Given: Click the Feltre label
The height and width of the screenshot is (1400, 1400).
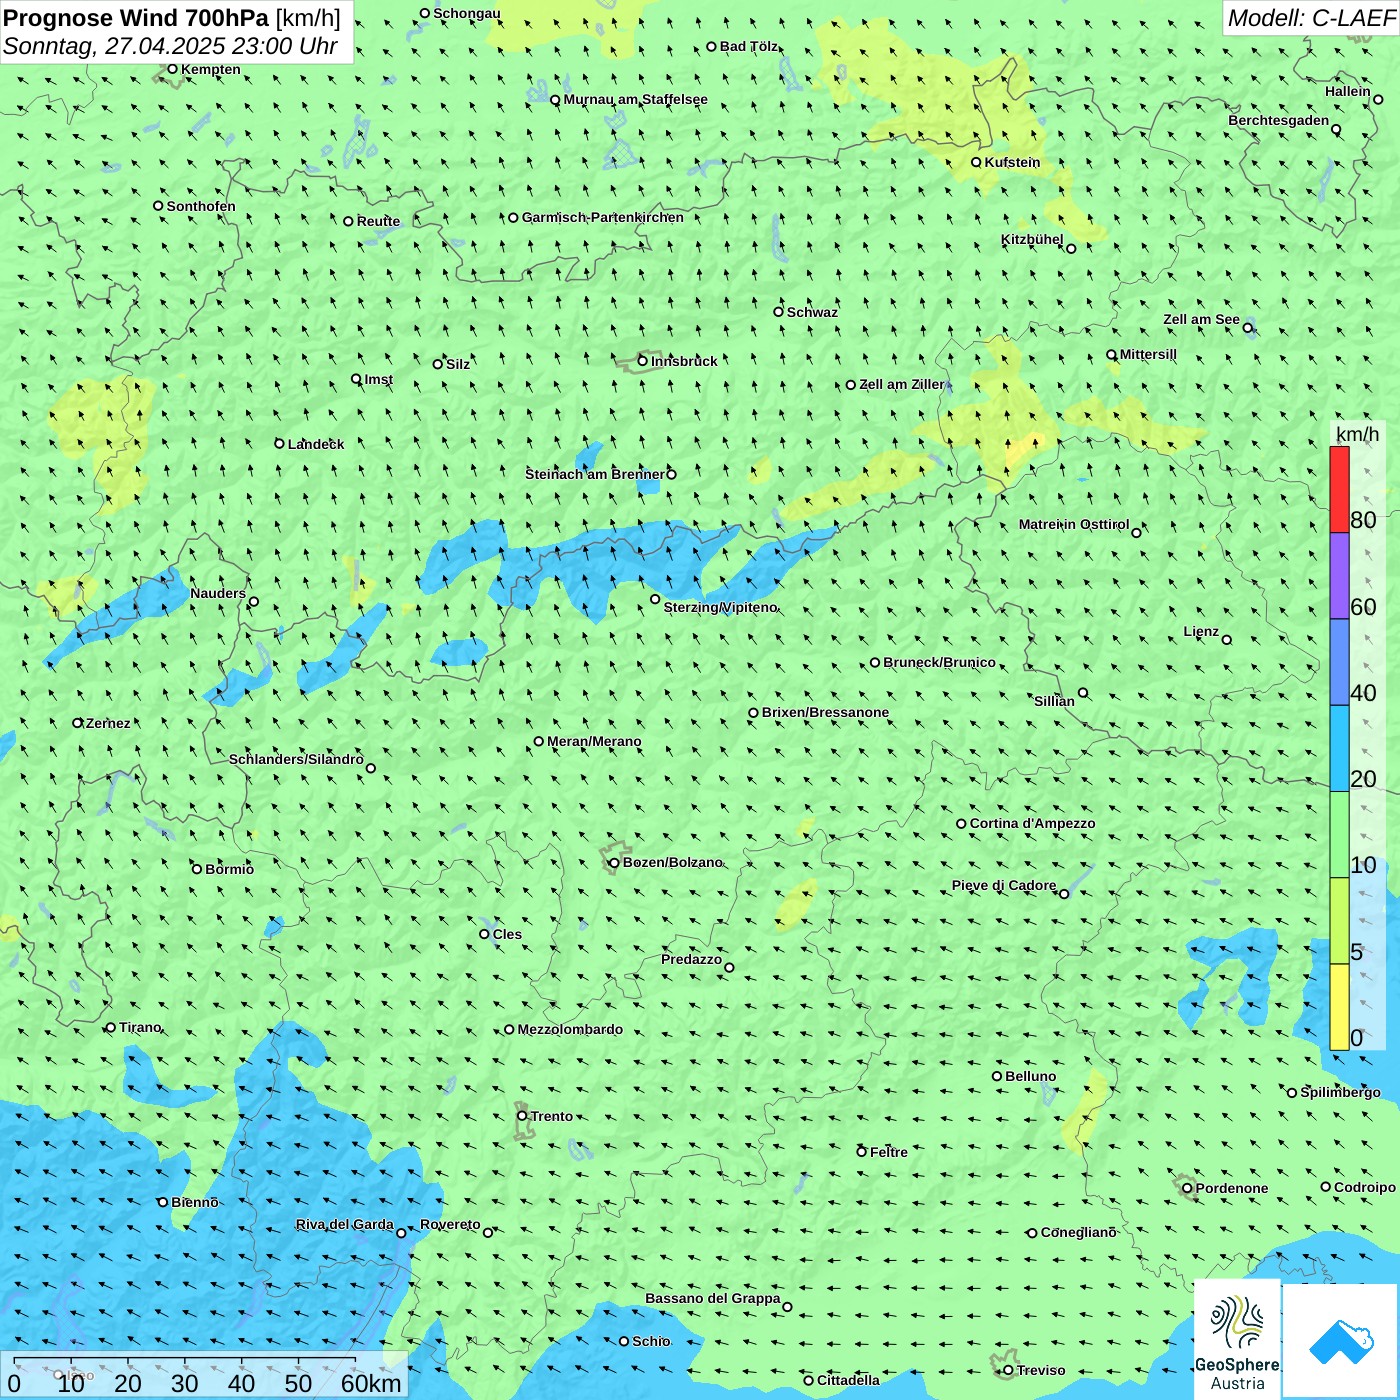Looking at the screenshot, I should click(x=888, y=1152).
